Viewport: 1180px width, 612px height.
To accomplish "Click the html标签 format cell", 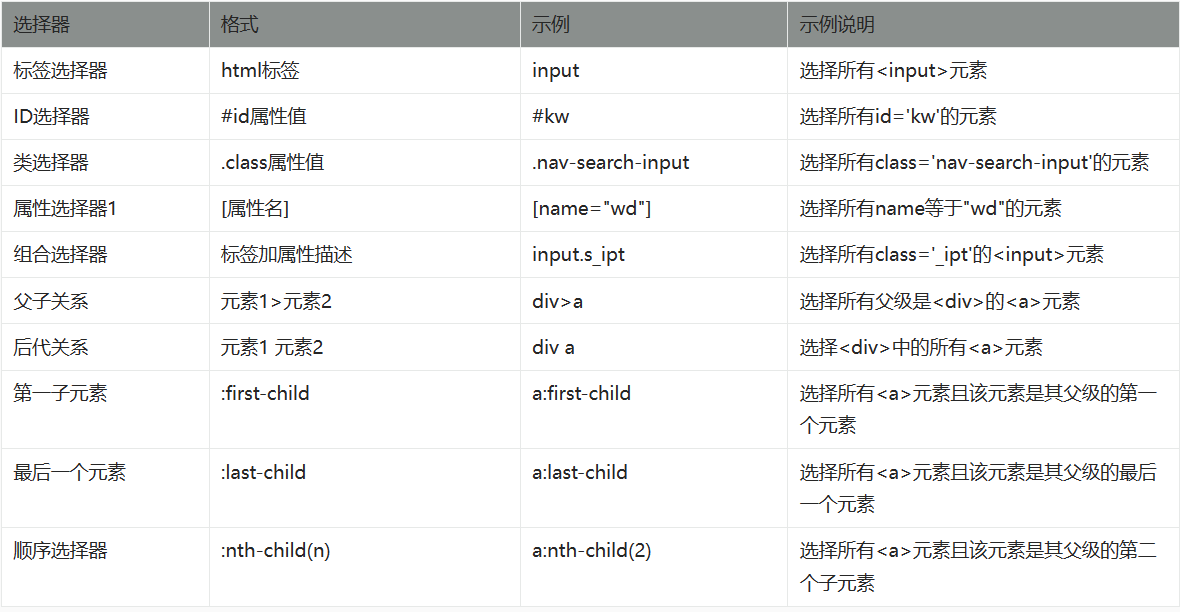I will pyautogui.click(x=260, y=71).
